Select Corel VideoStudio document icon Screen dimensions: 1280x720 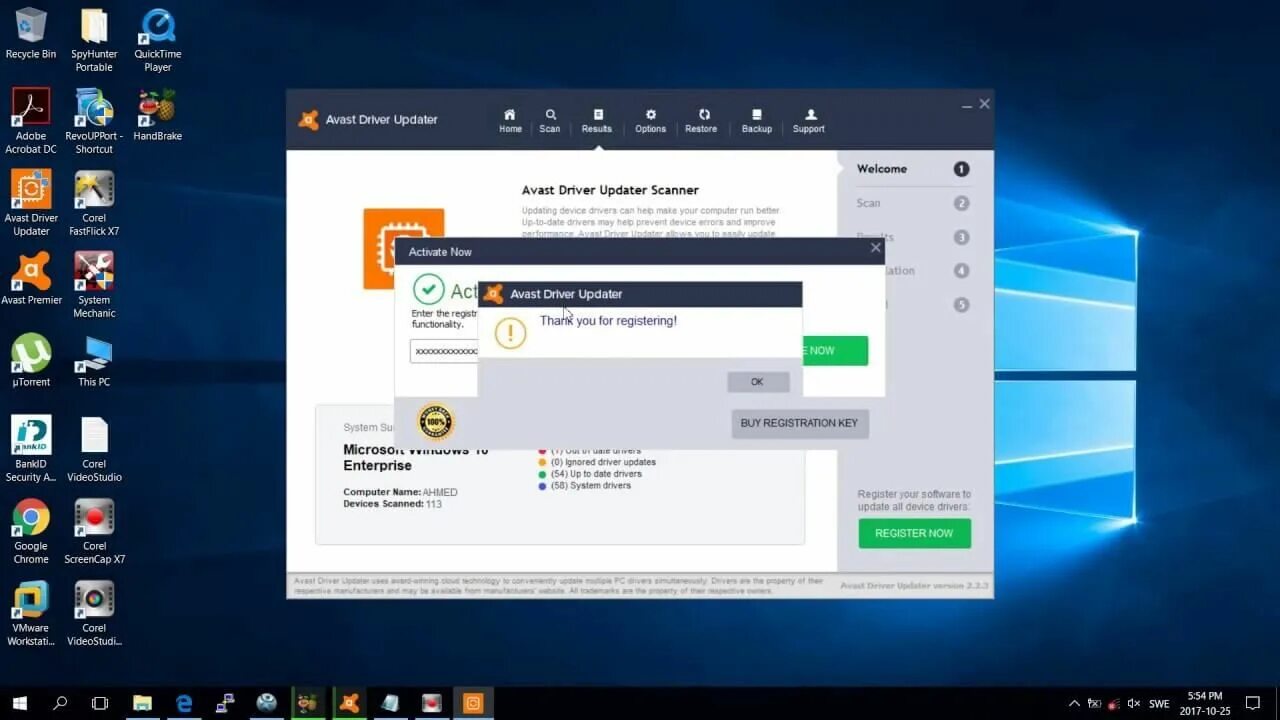[x=94, y=449]
